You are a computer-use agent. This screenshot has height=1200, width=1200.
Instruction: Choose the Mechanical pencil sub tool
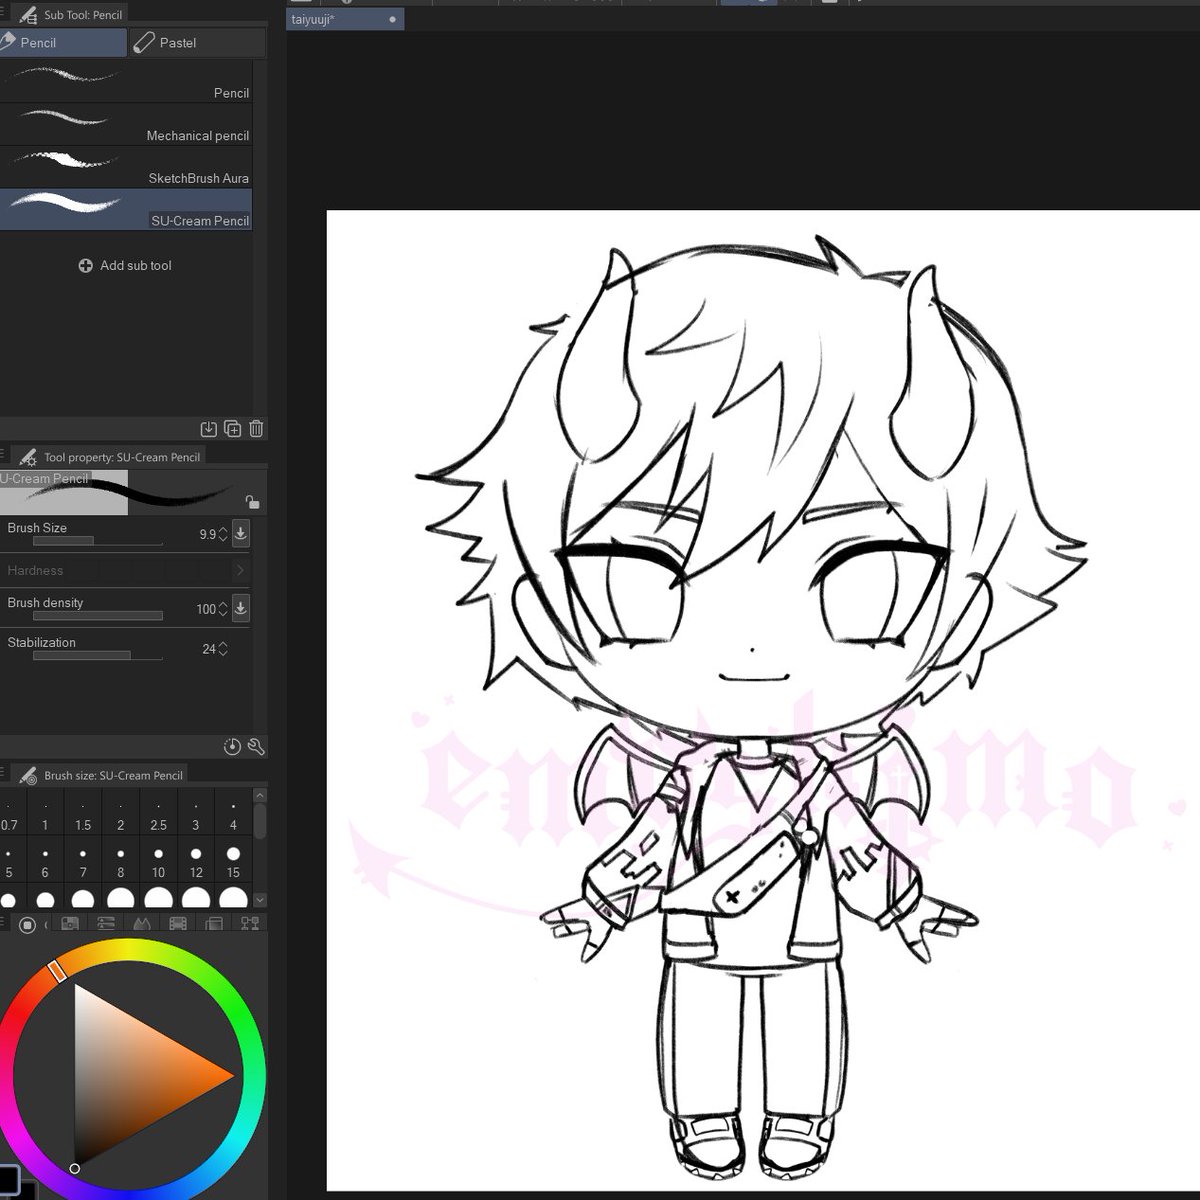point(126,124)
